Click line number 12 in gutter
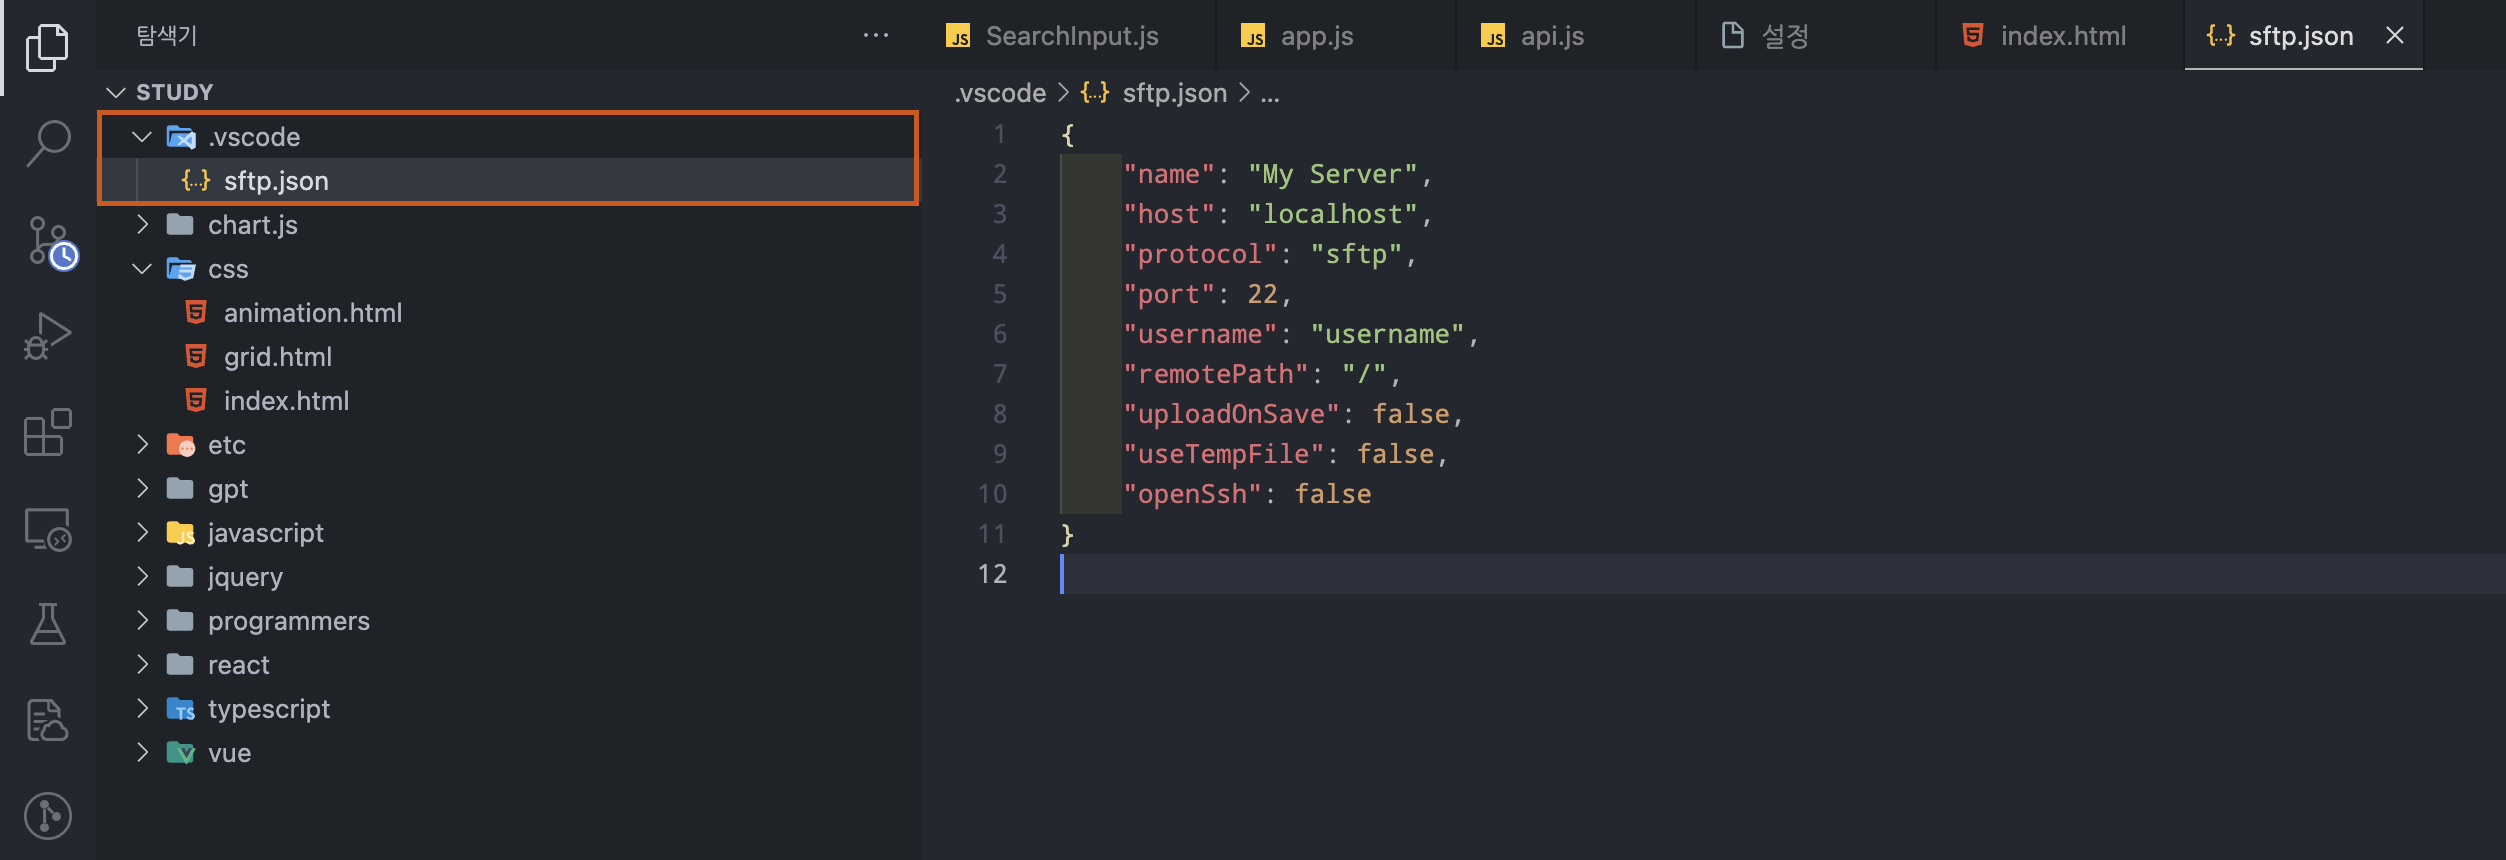The image size is (2506, 860). tap(992, 574)
